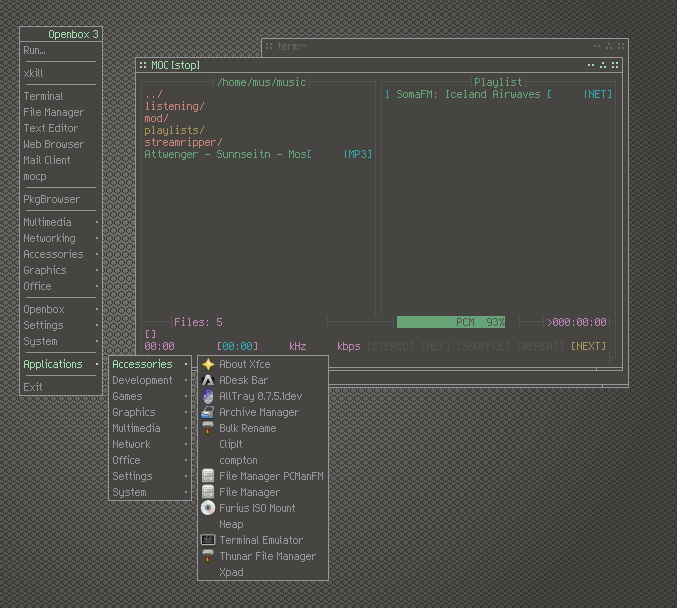Click the AllTray icon
This screenshot has height=608, width=677.
208,396
